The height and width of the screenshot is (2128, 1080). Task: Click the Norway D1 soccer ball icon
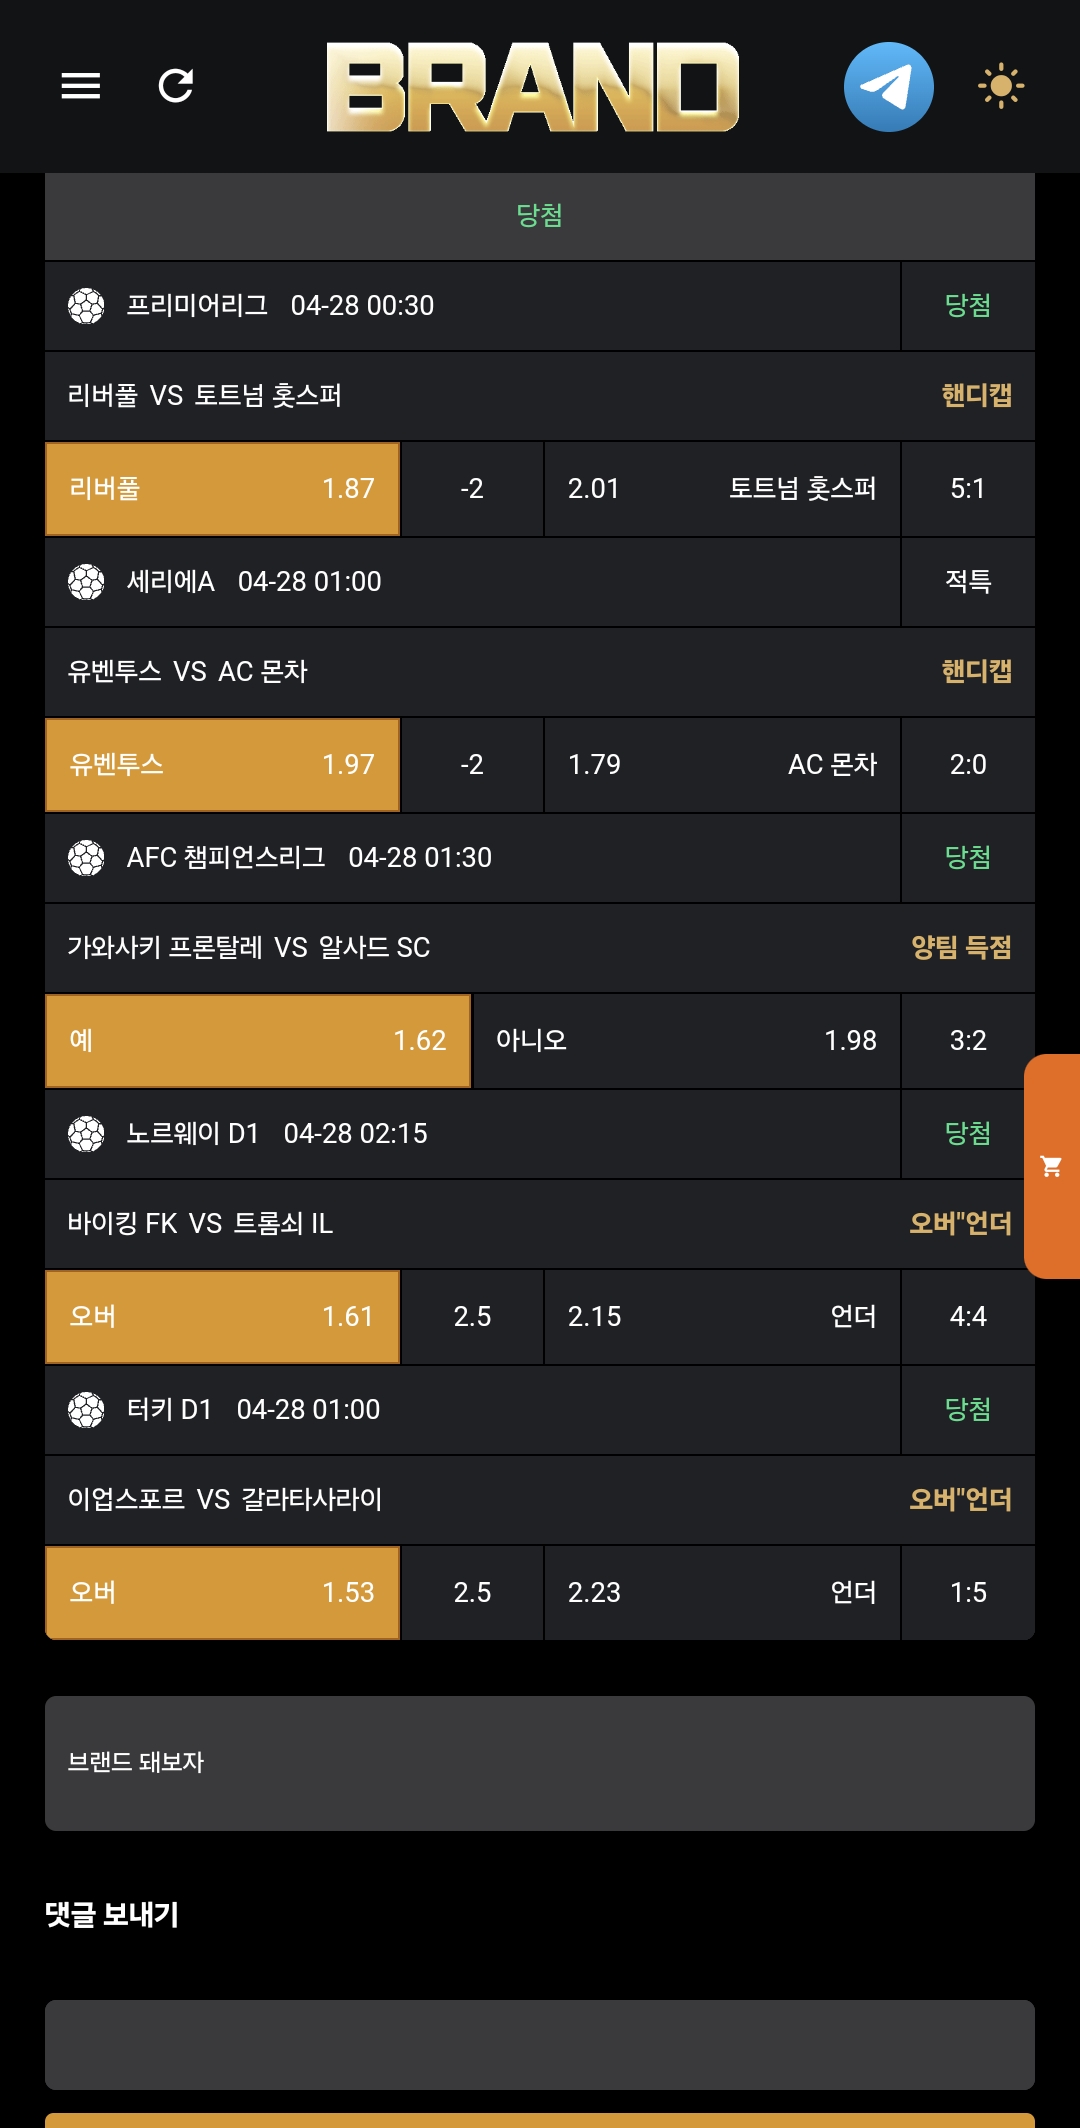[x=86, y=1134]
